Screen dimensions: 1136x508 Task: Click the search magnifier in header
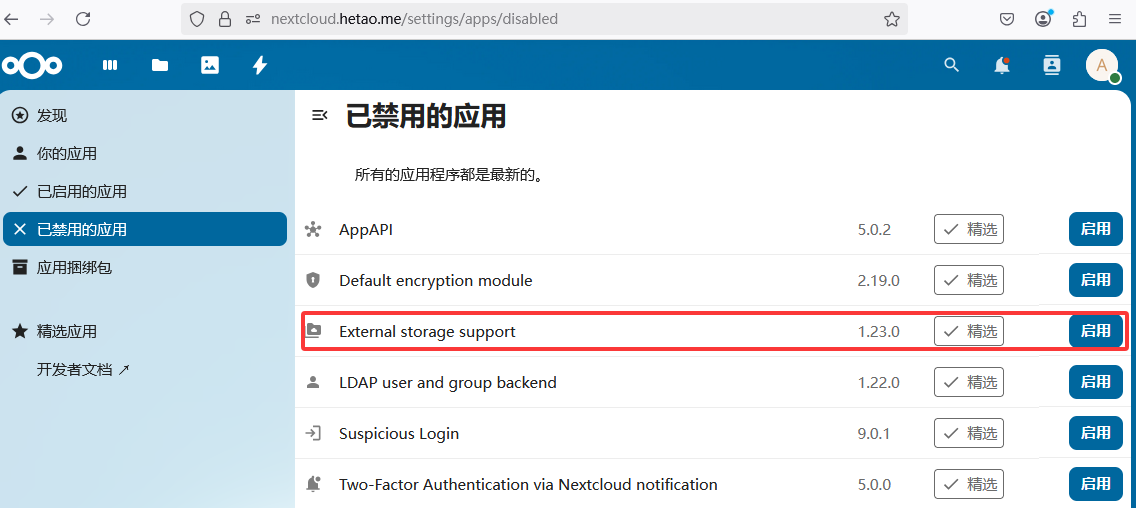tap(951, 65)
